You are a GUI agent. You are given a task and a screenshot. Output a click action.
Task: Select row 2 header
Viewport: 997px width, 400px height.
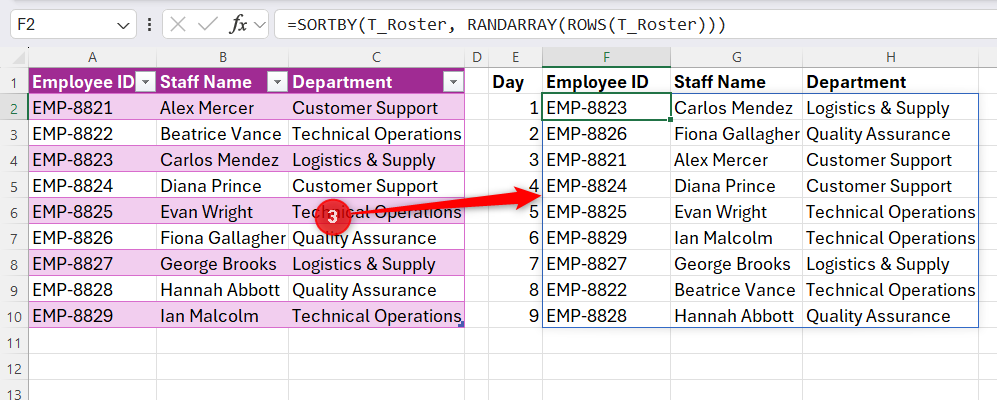point(14,108)
